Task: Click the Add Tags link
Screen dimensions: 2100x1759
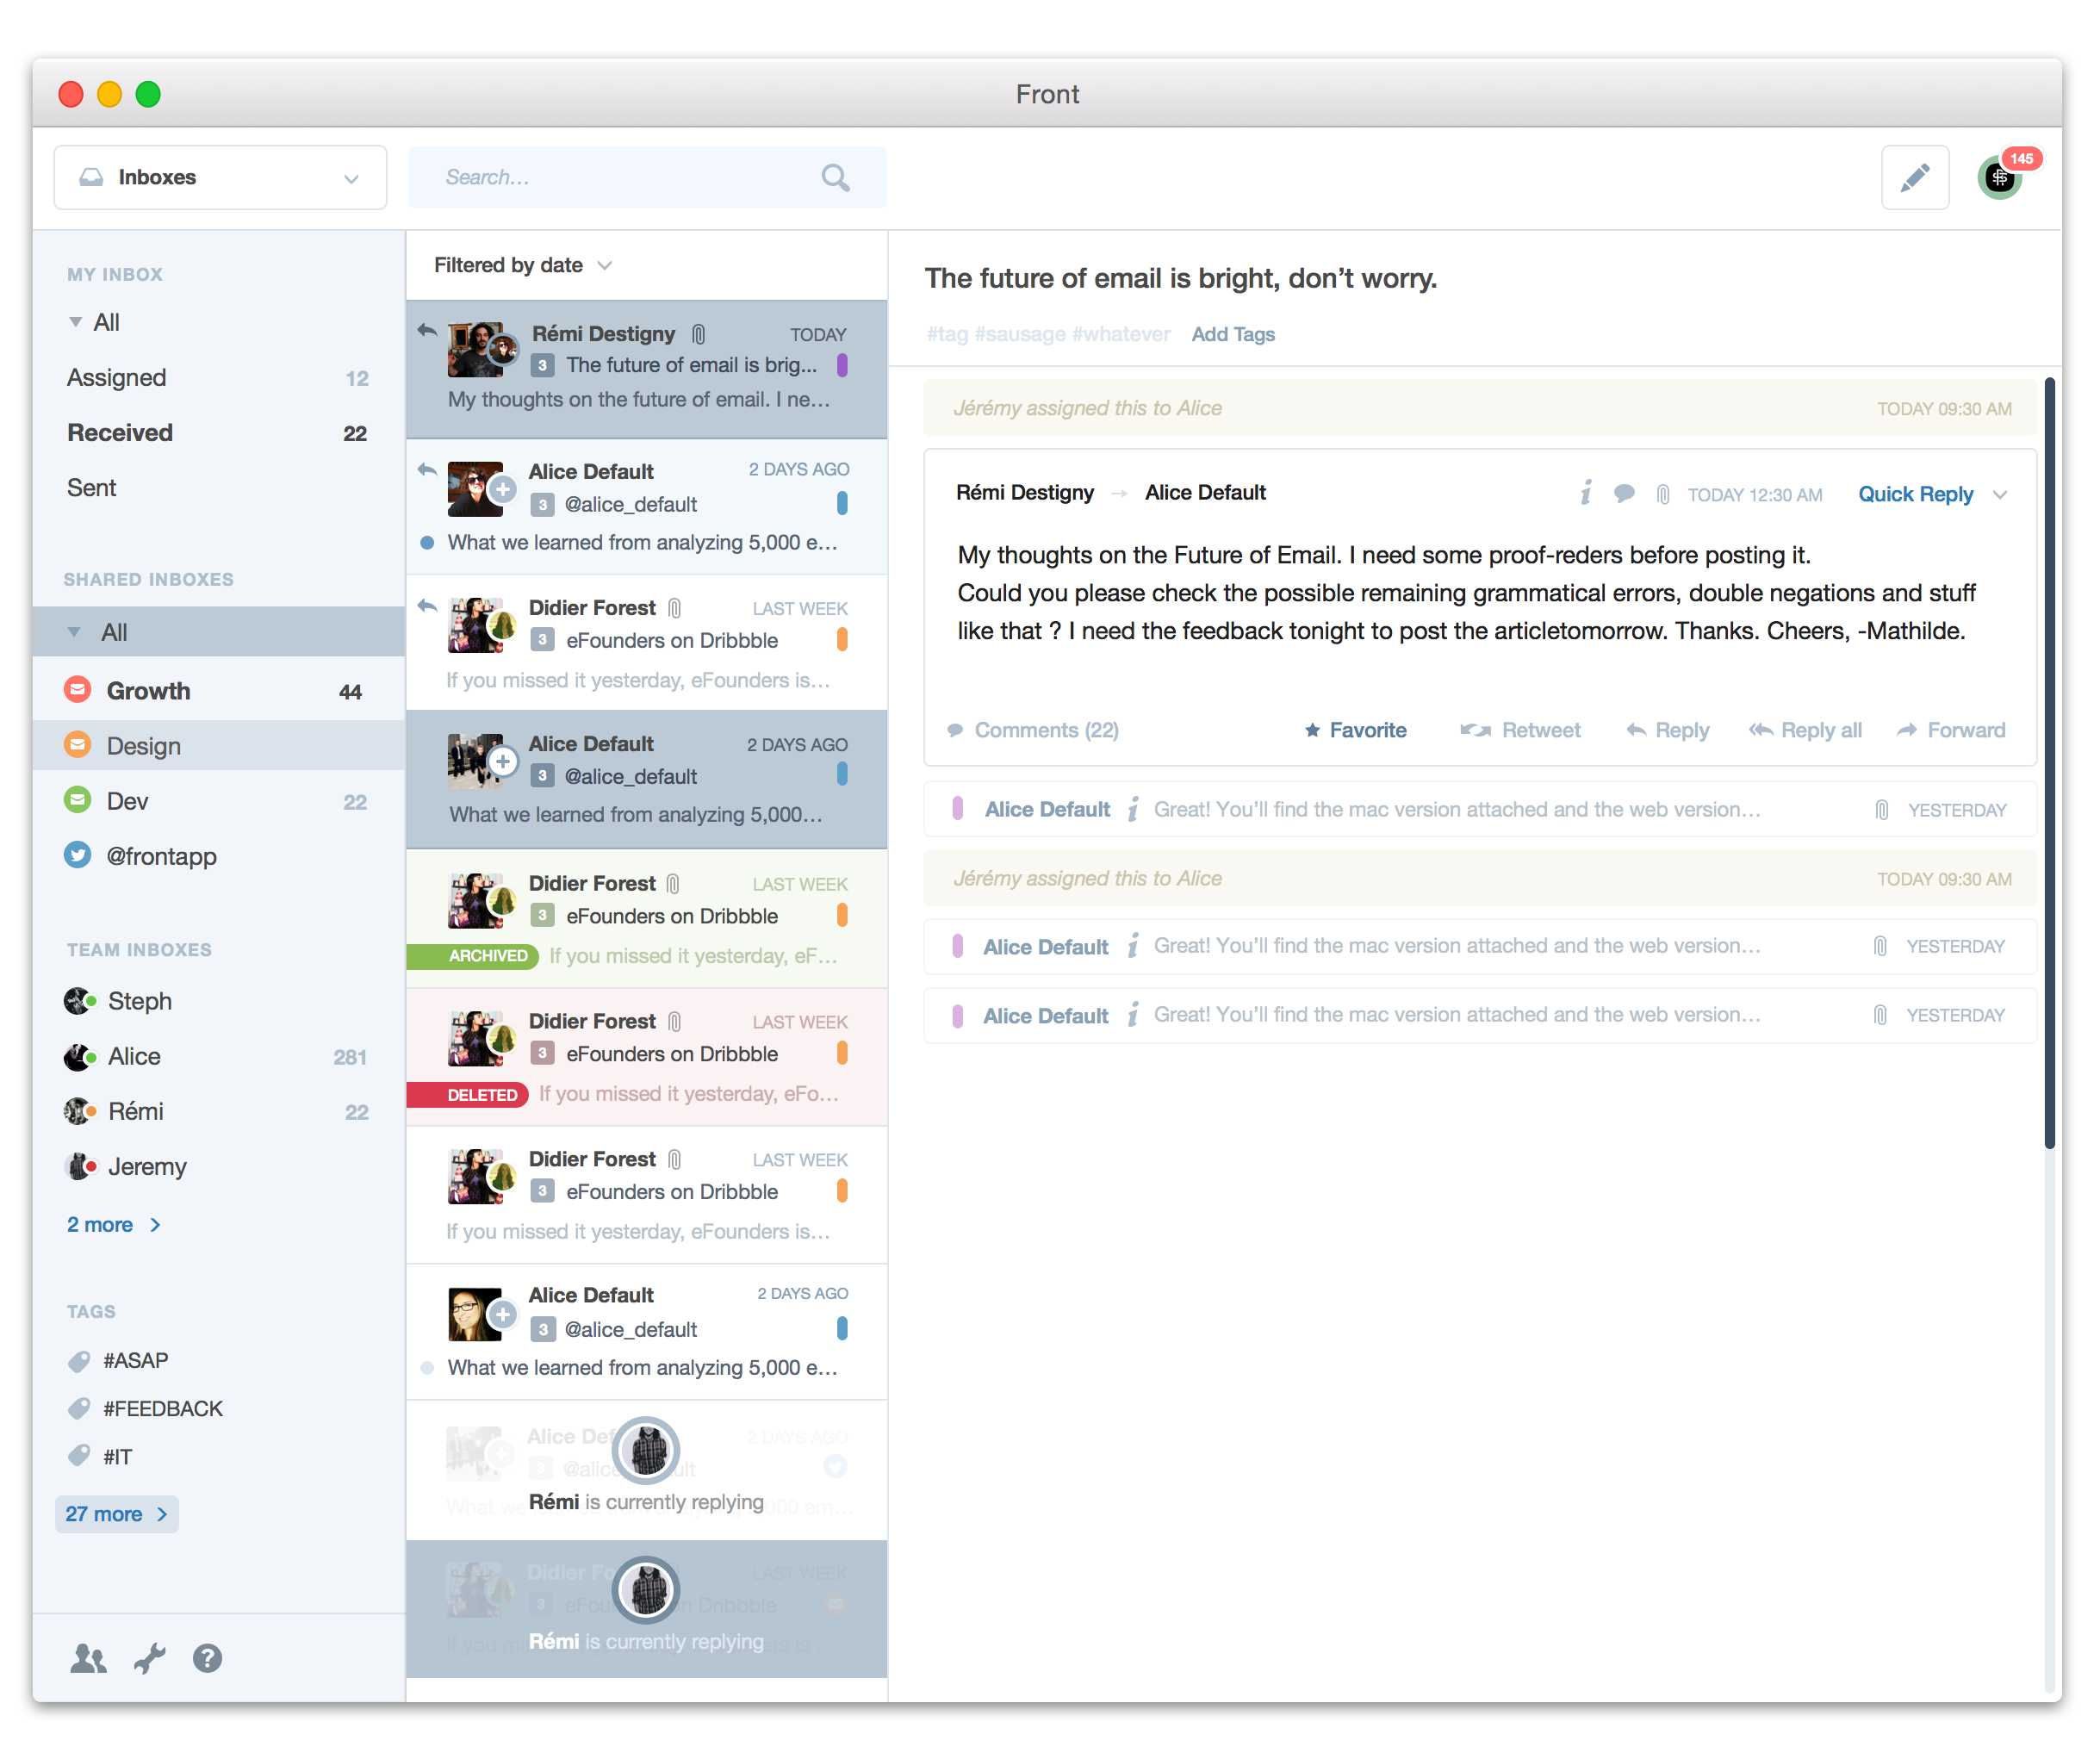Action: tap(1232, 335)
